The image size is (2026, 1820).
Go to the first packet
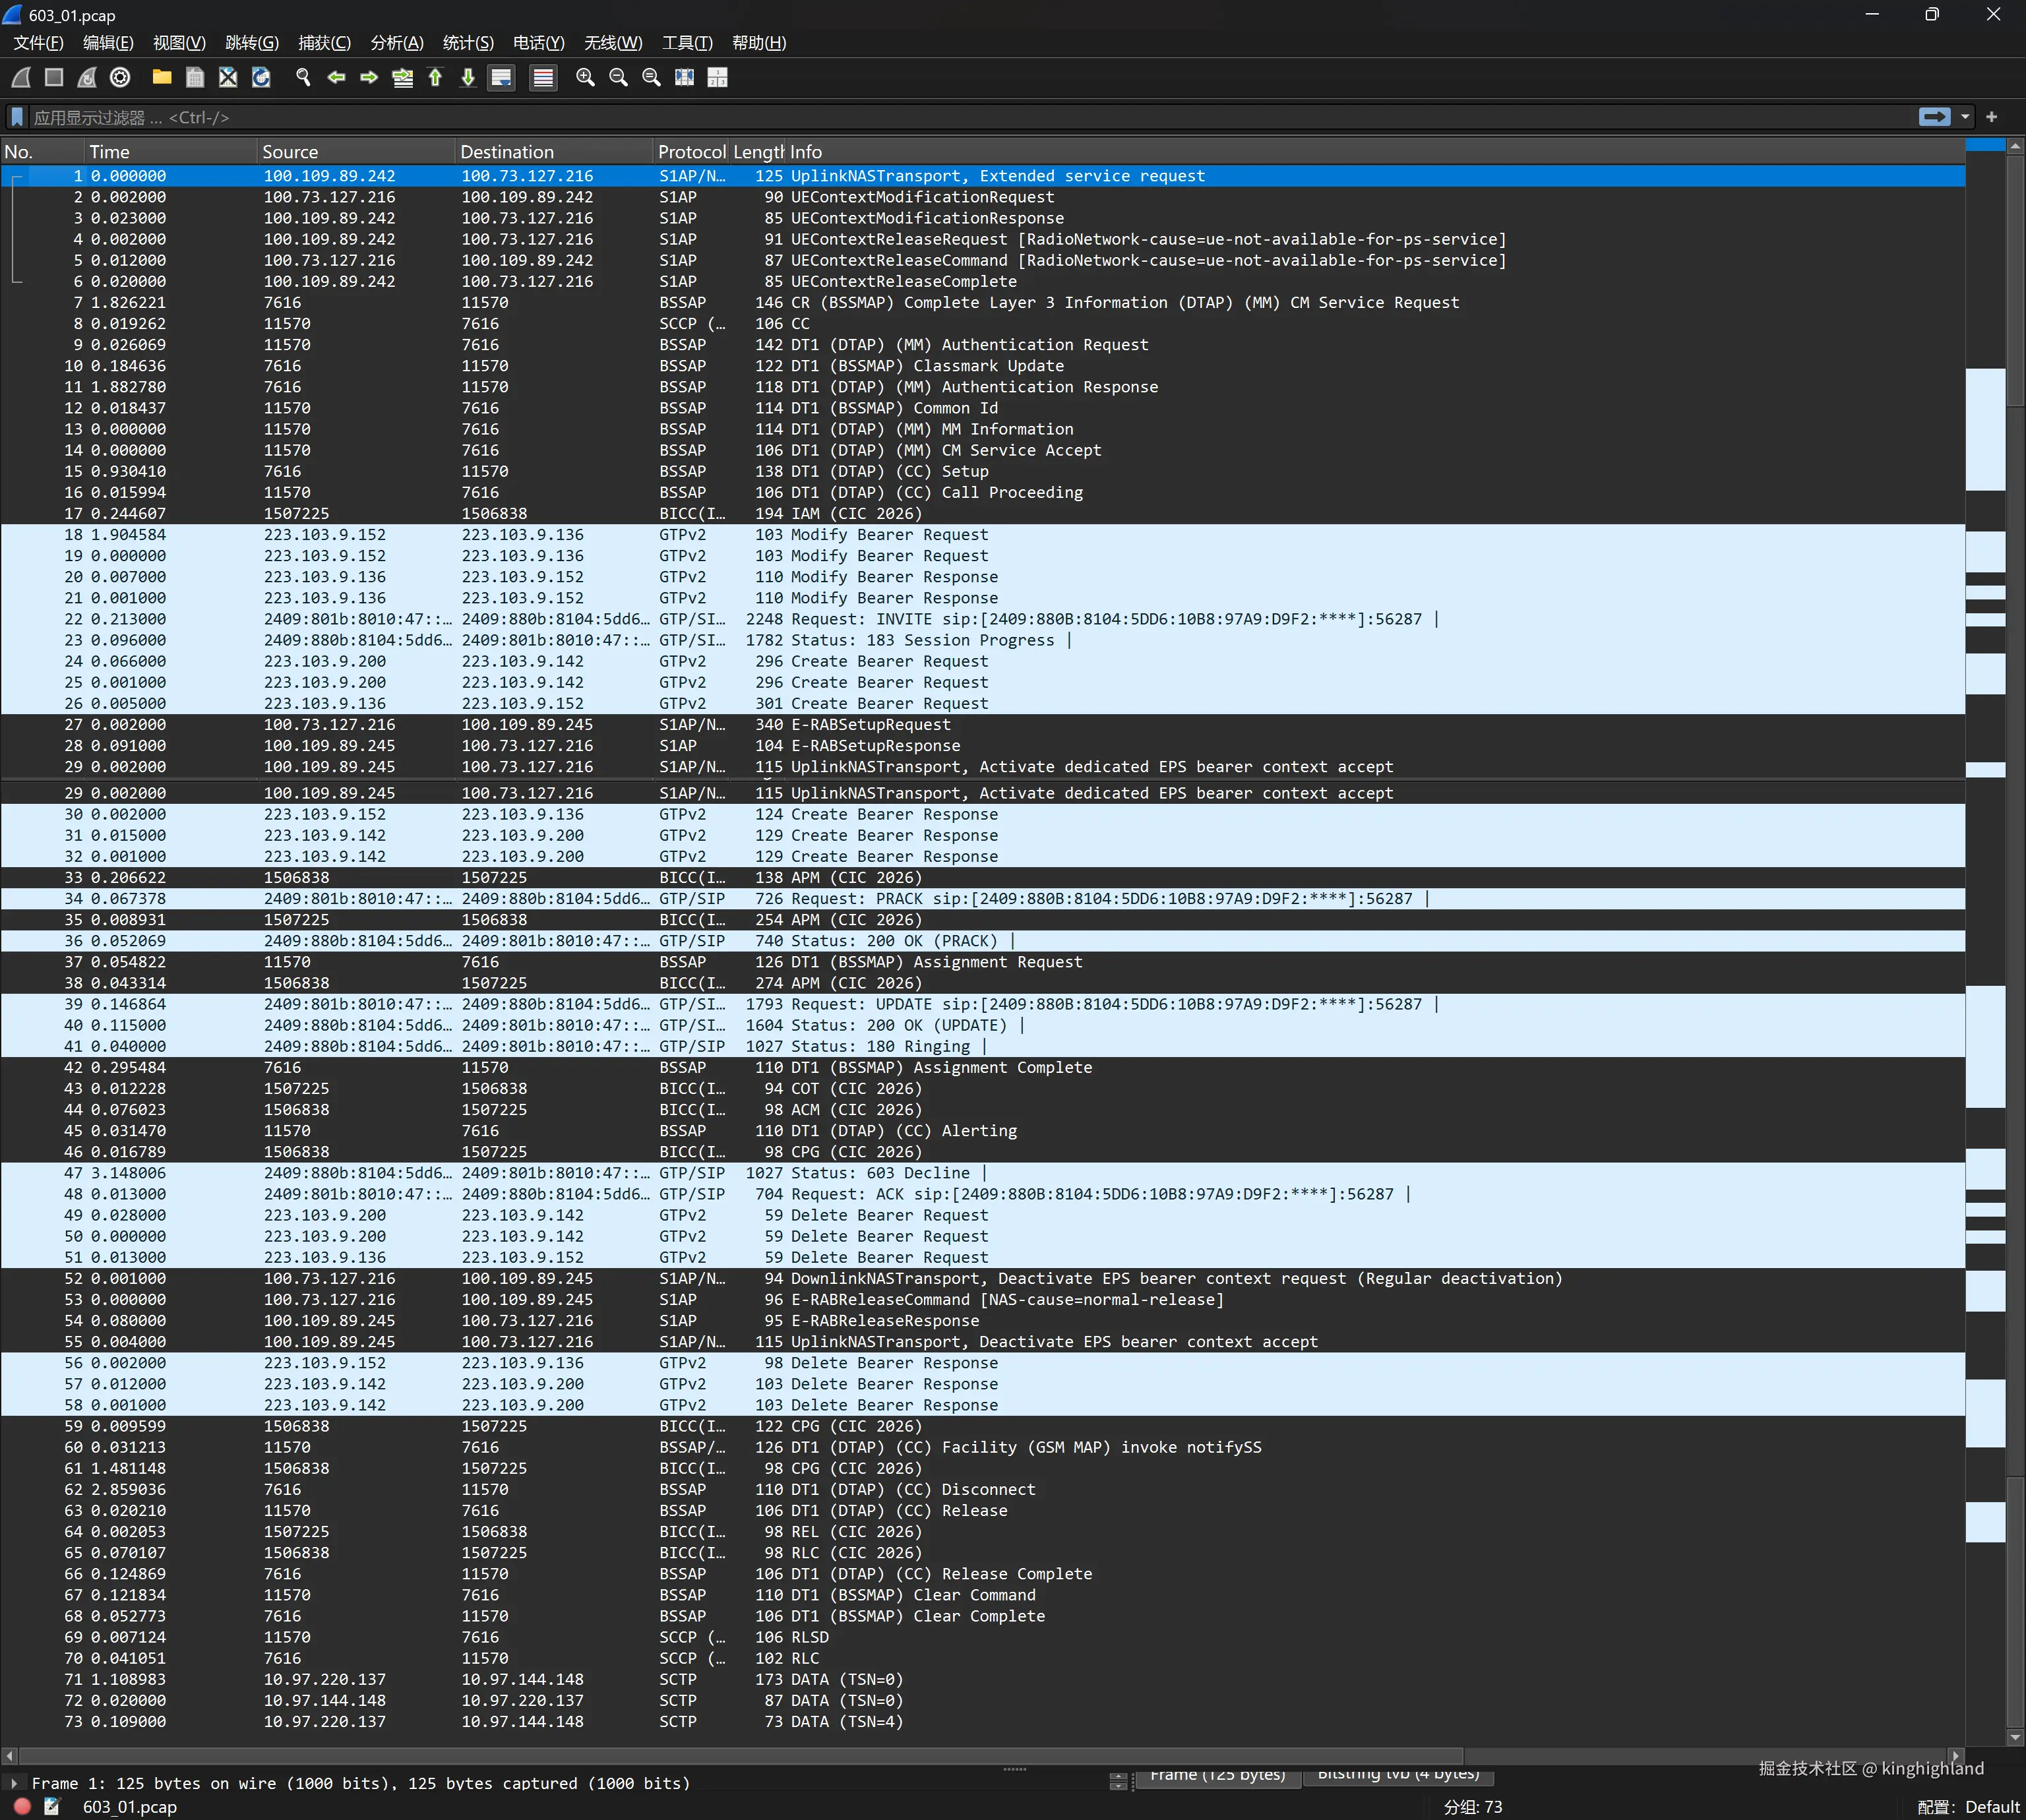tap(435, 78)
